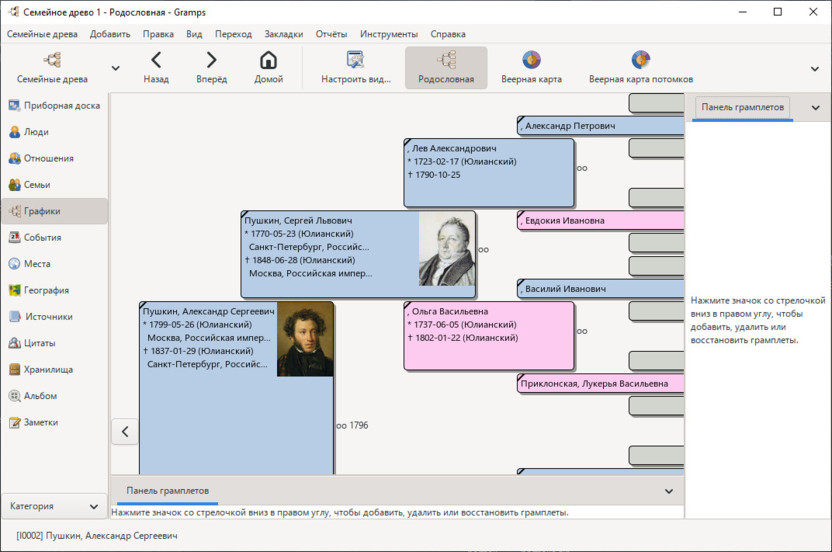Open the Инструменты menu
The height and width of the screenshot is (552, 832).
click(x=389, y=34)
